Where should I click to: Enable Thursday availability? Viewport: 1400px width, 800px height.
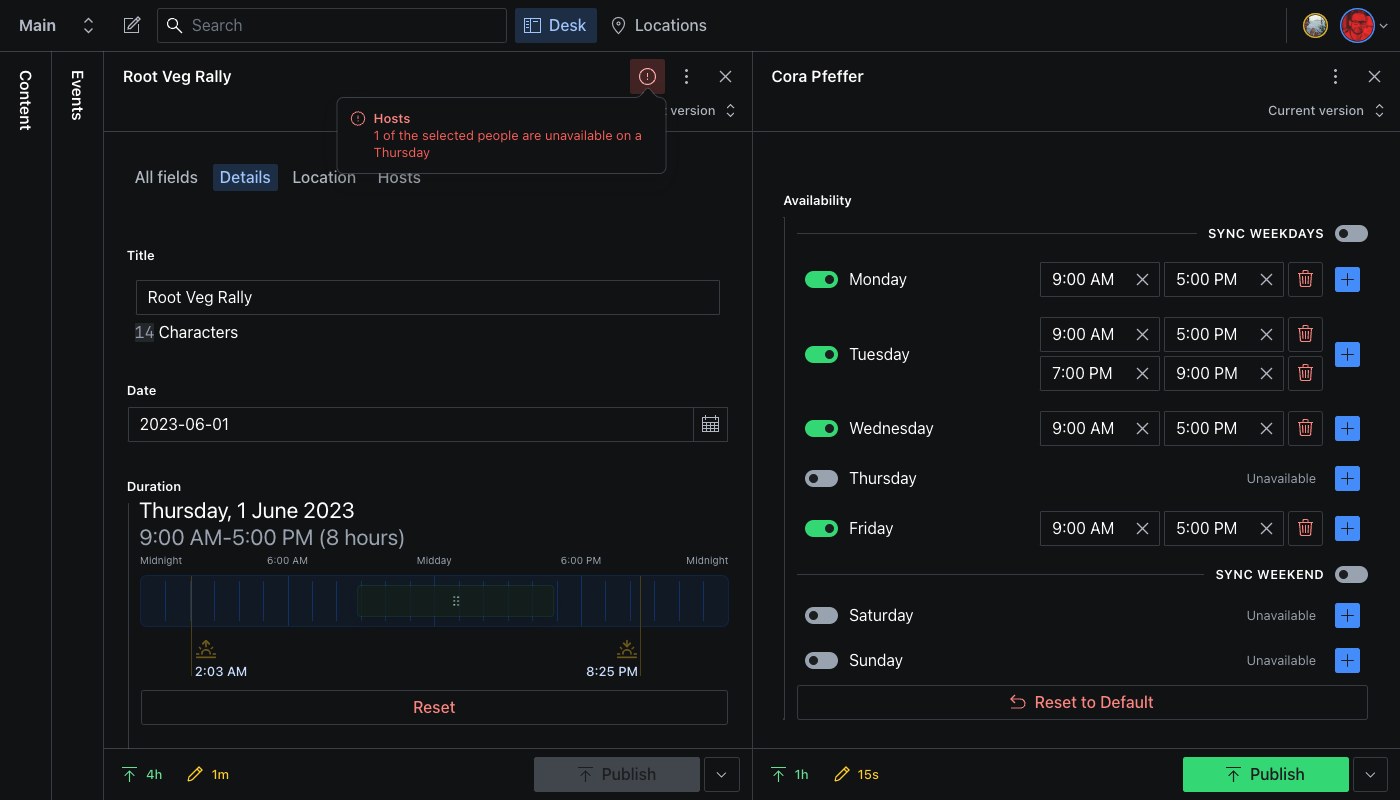821,478
